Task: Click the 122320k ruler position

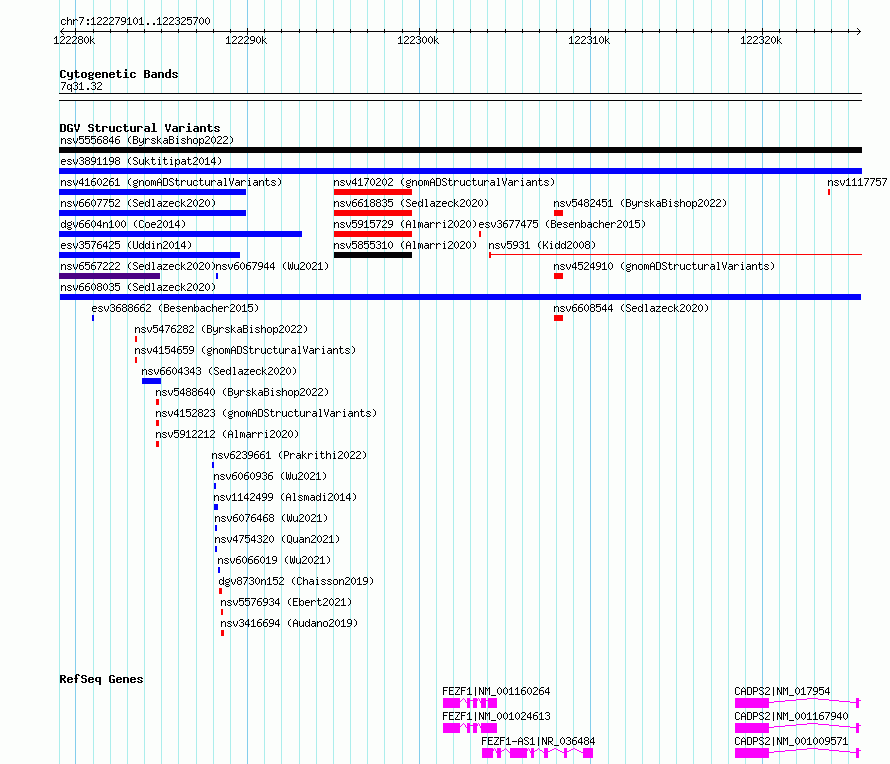Action: point(761,40)
